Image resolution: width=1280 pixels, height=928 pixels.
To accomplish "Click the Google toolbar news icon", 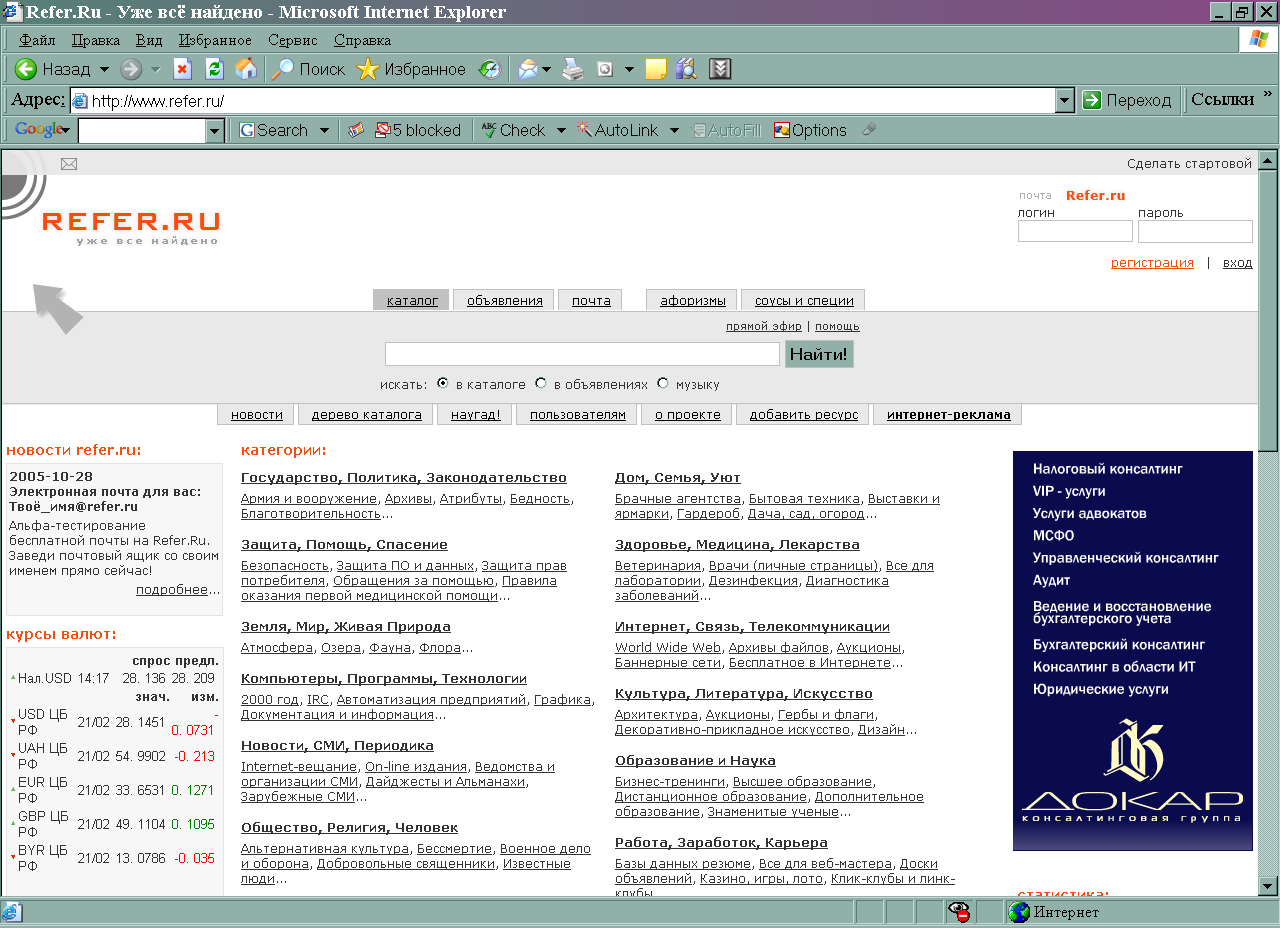I will [x=355, y=130].
